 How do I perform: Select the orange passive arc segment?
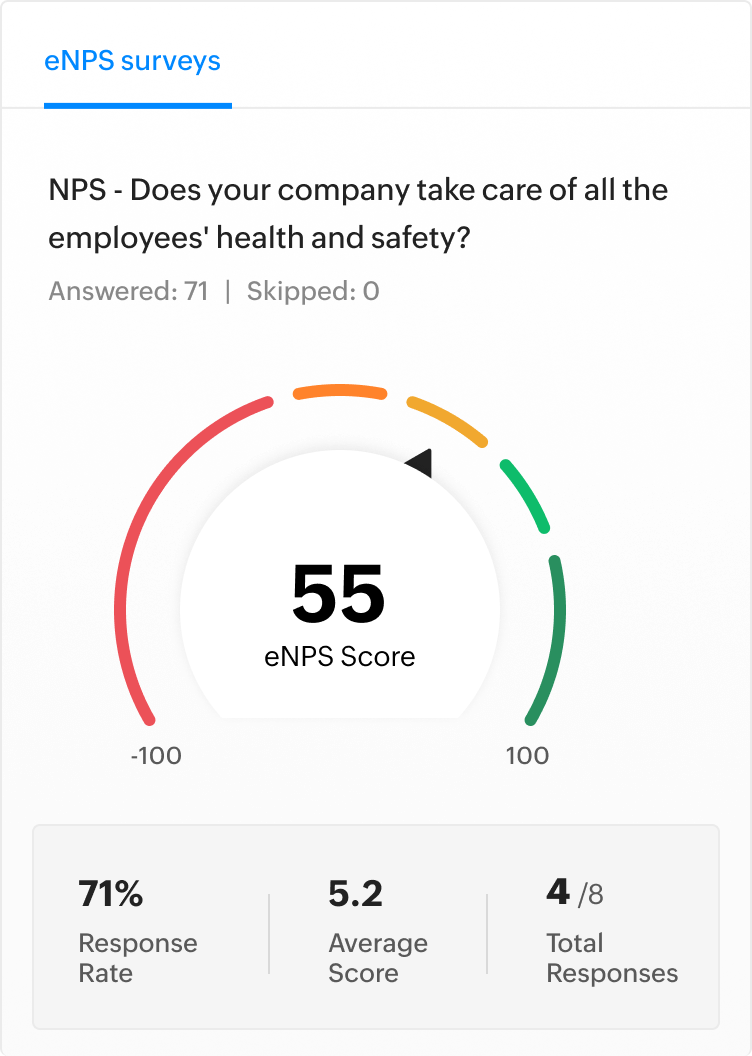340,392
